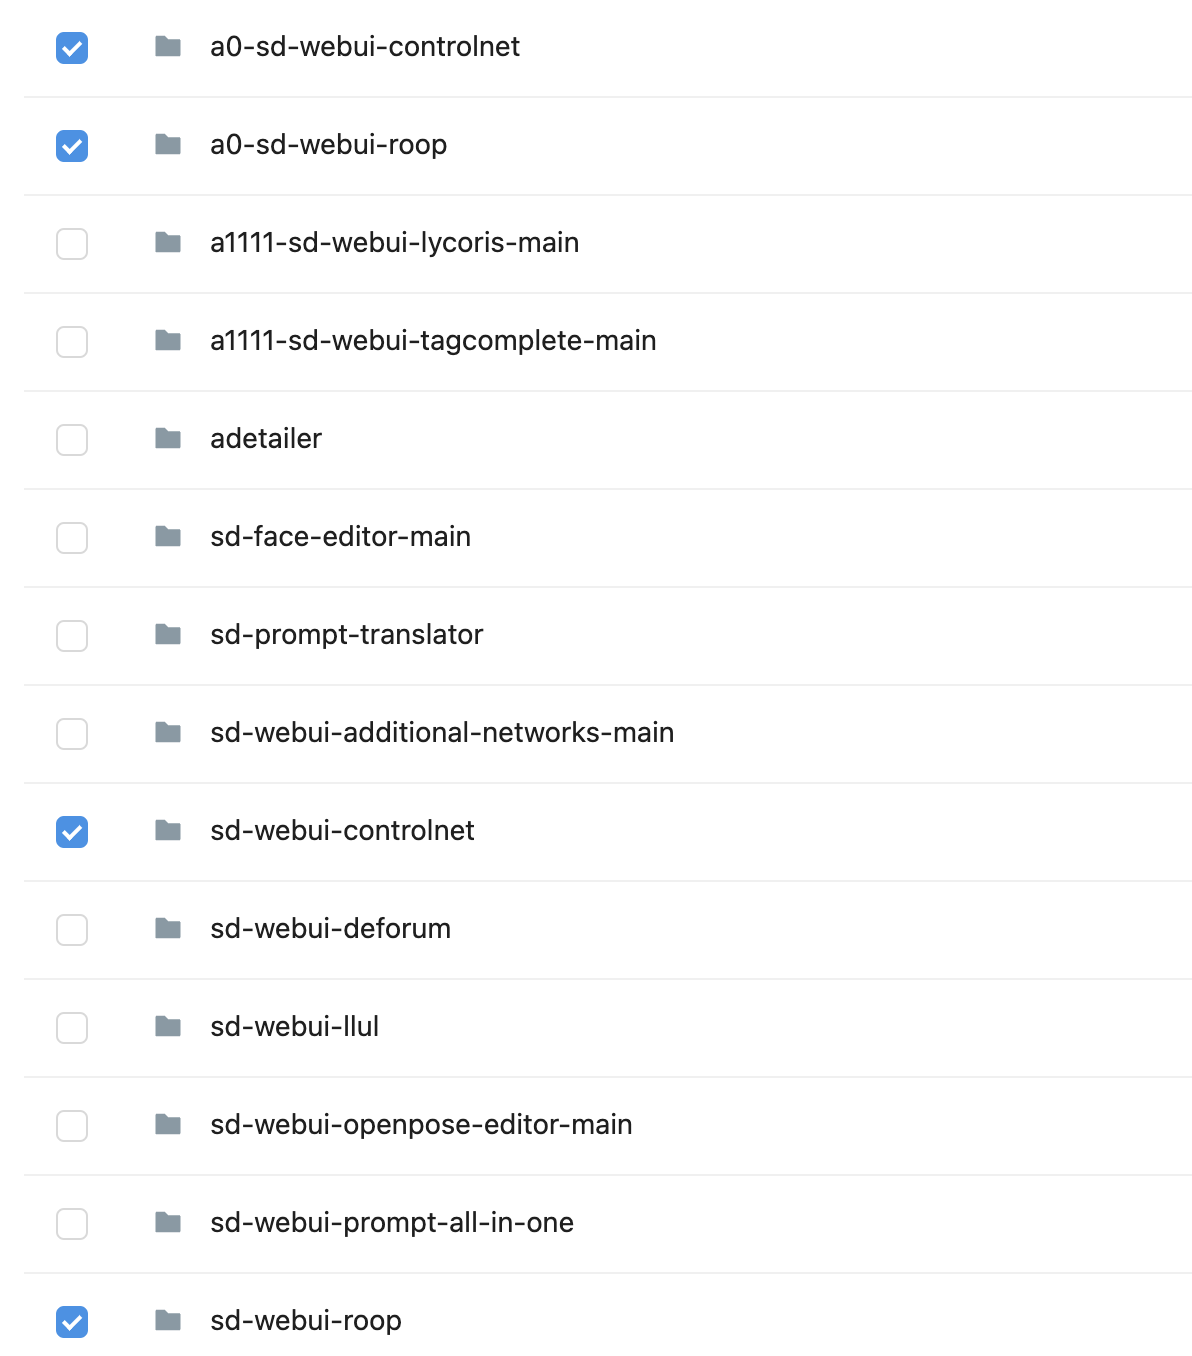Viewport: 1192px width, 1356px height.
Task: Click the folder icon for a0-sd-webui-controlnet
Action: 168,46
